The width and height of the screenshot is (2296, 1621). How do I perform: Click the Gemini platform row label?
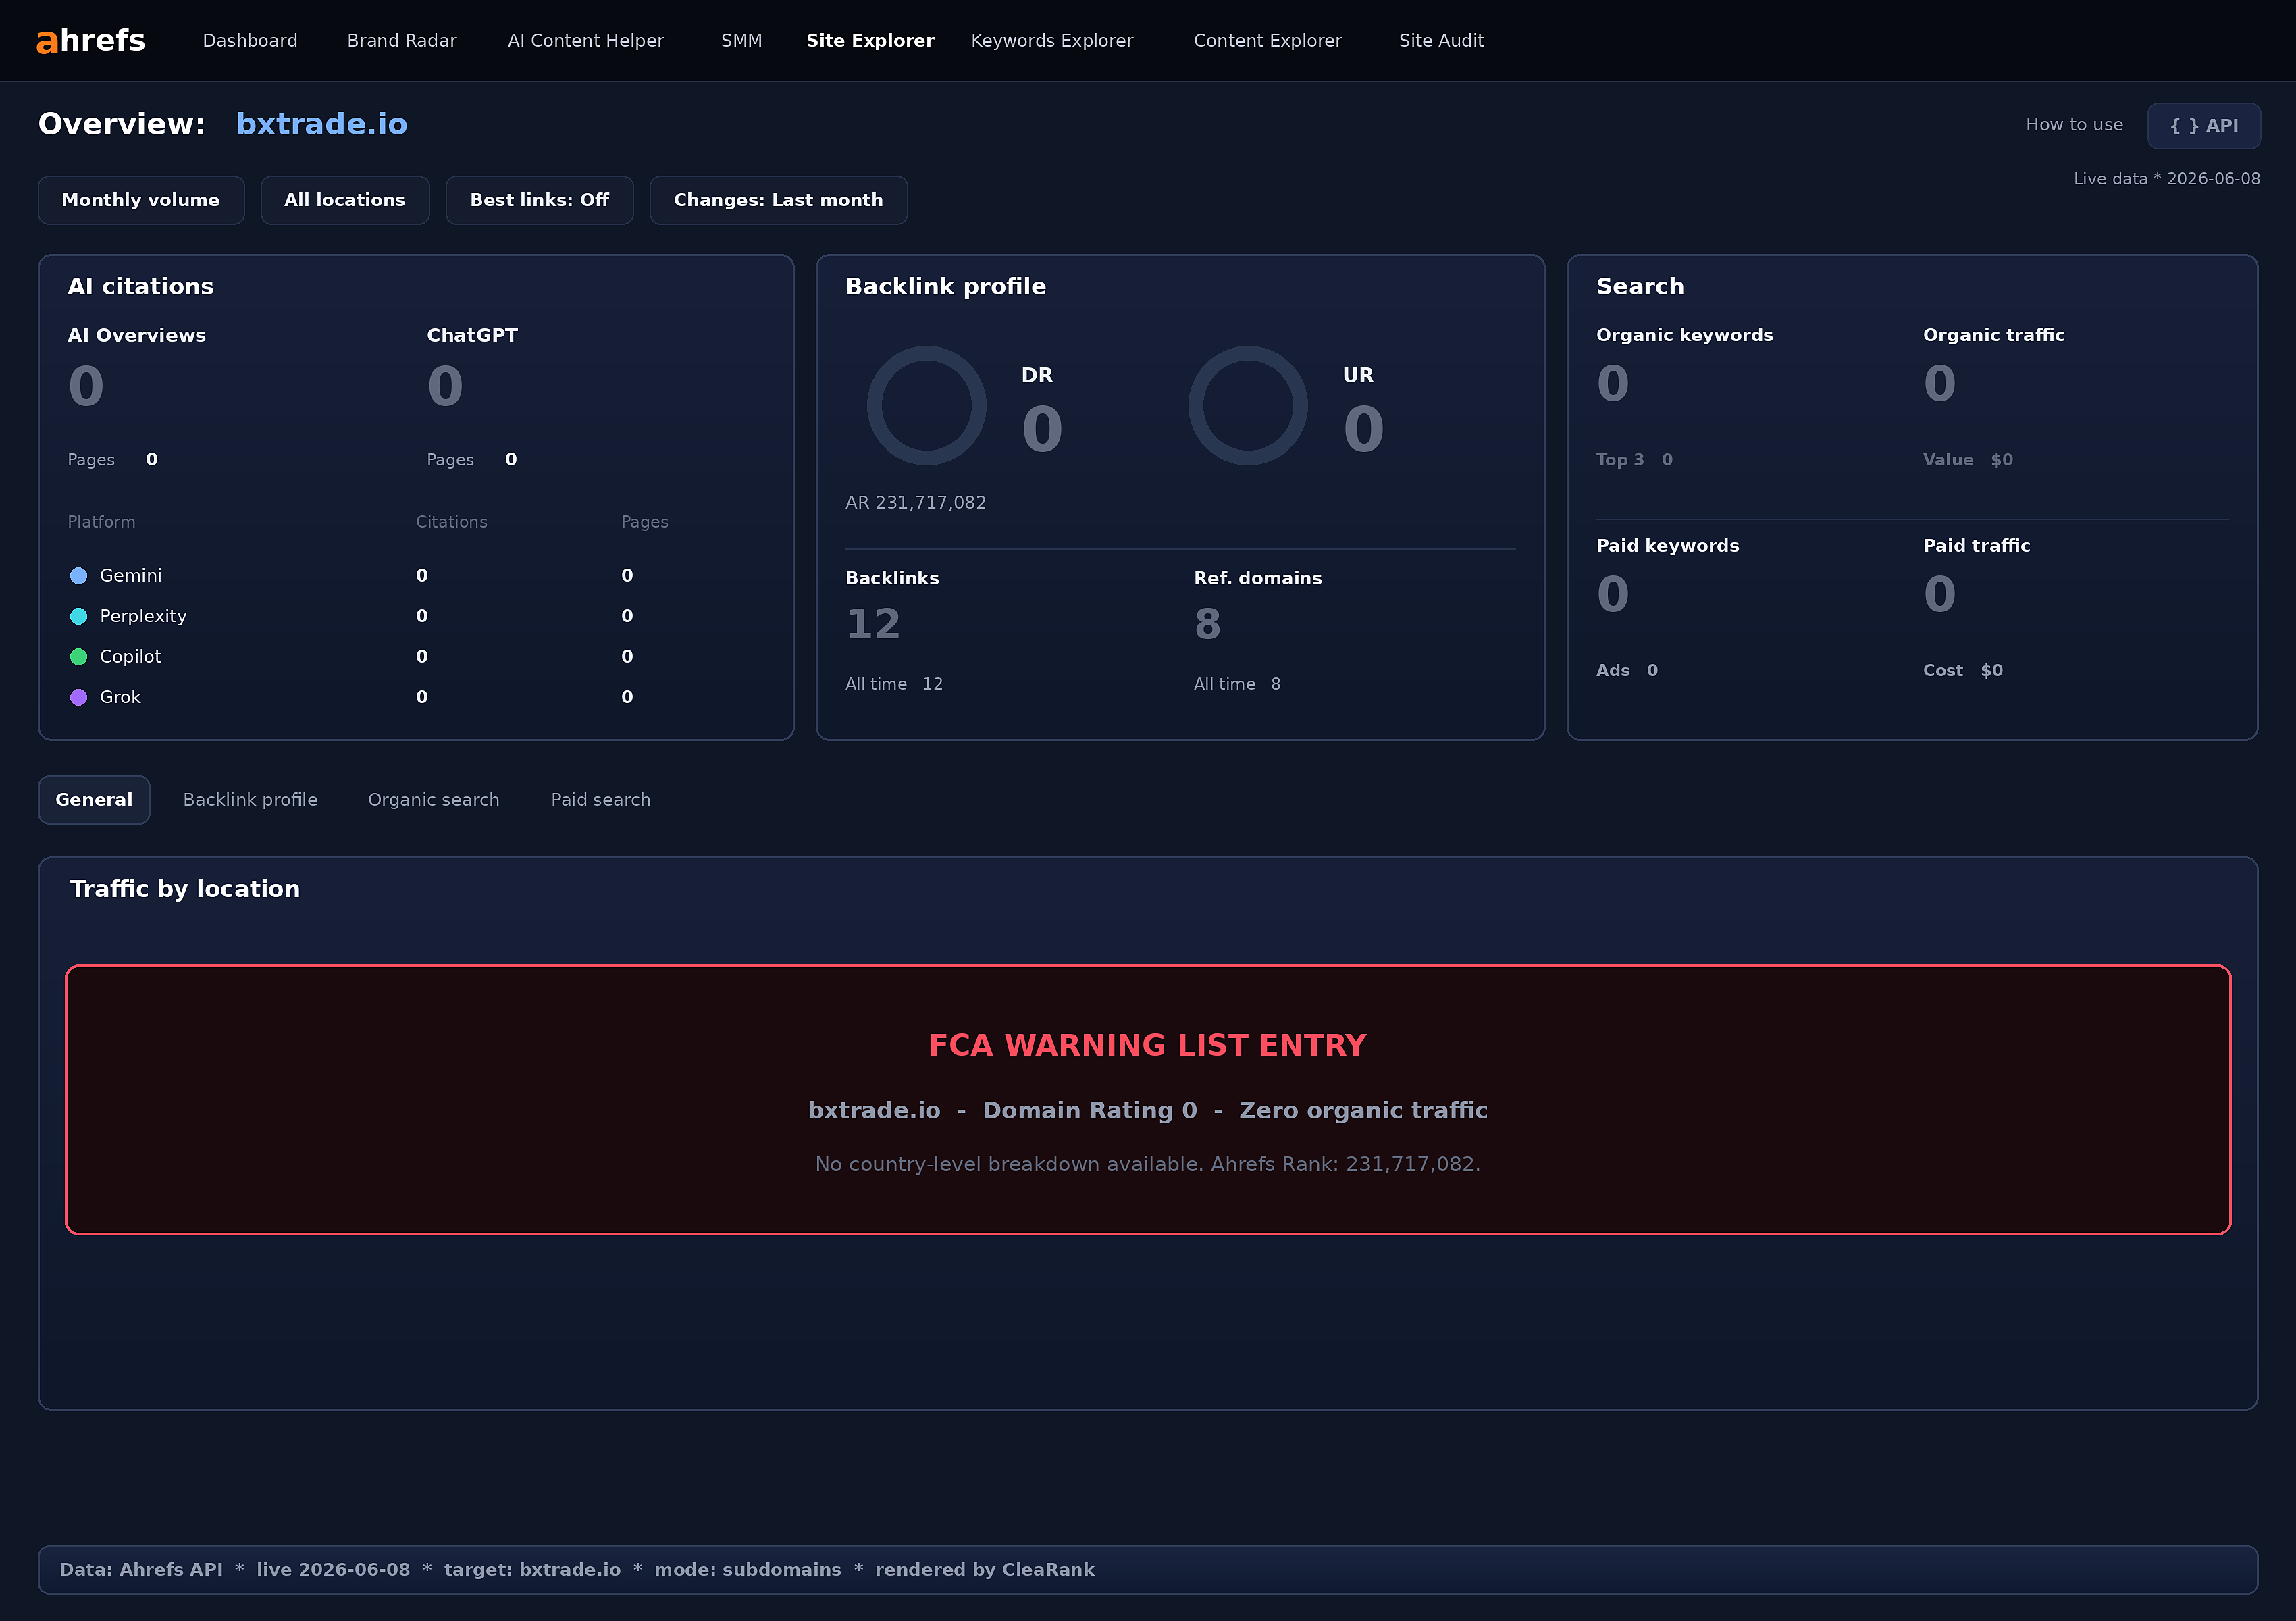tap(130, 575)
